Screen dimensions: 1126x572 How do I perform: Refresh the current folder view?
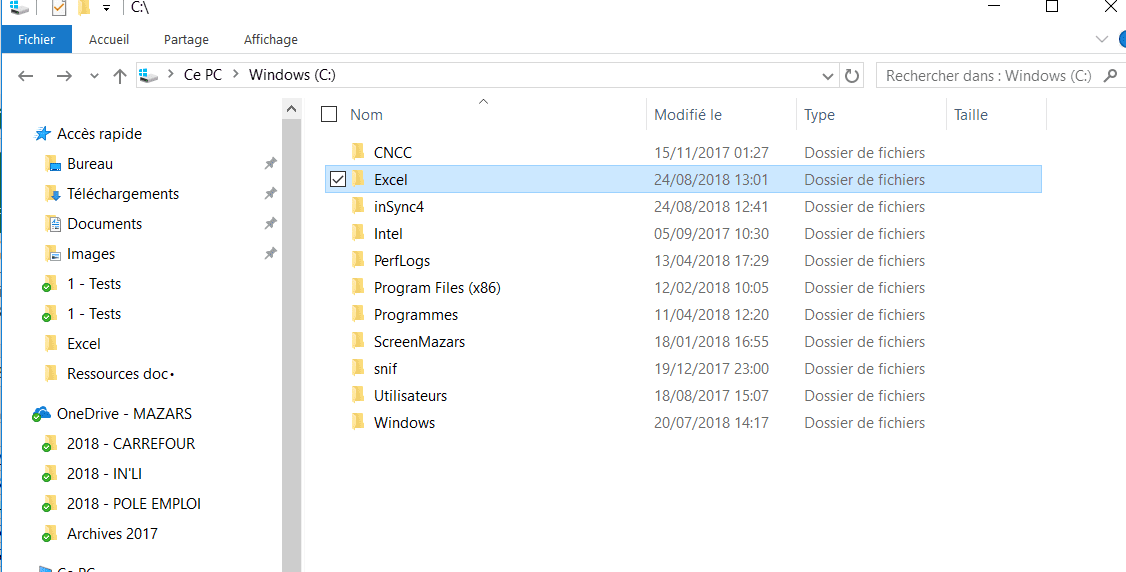click(x=852, y=76)
